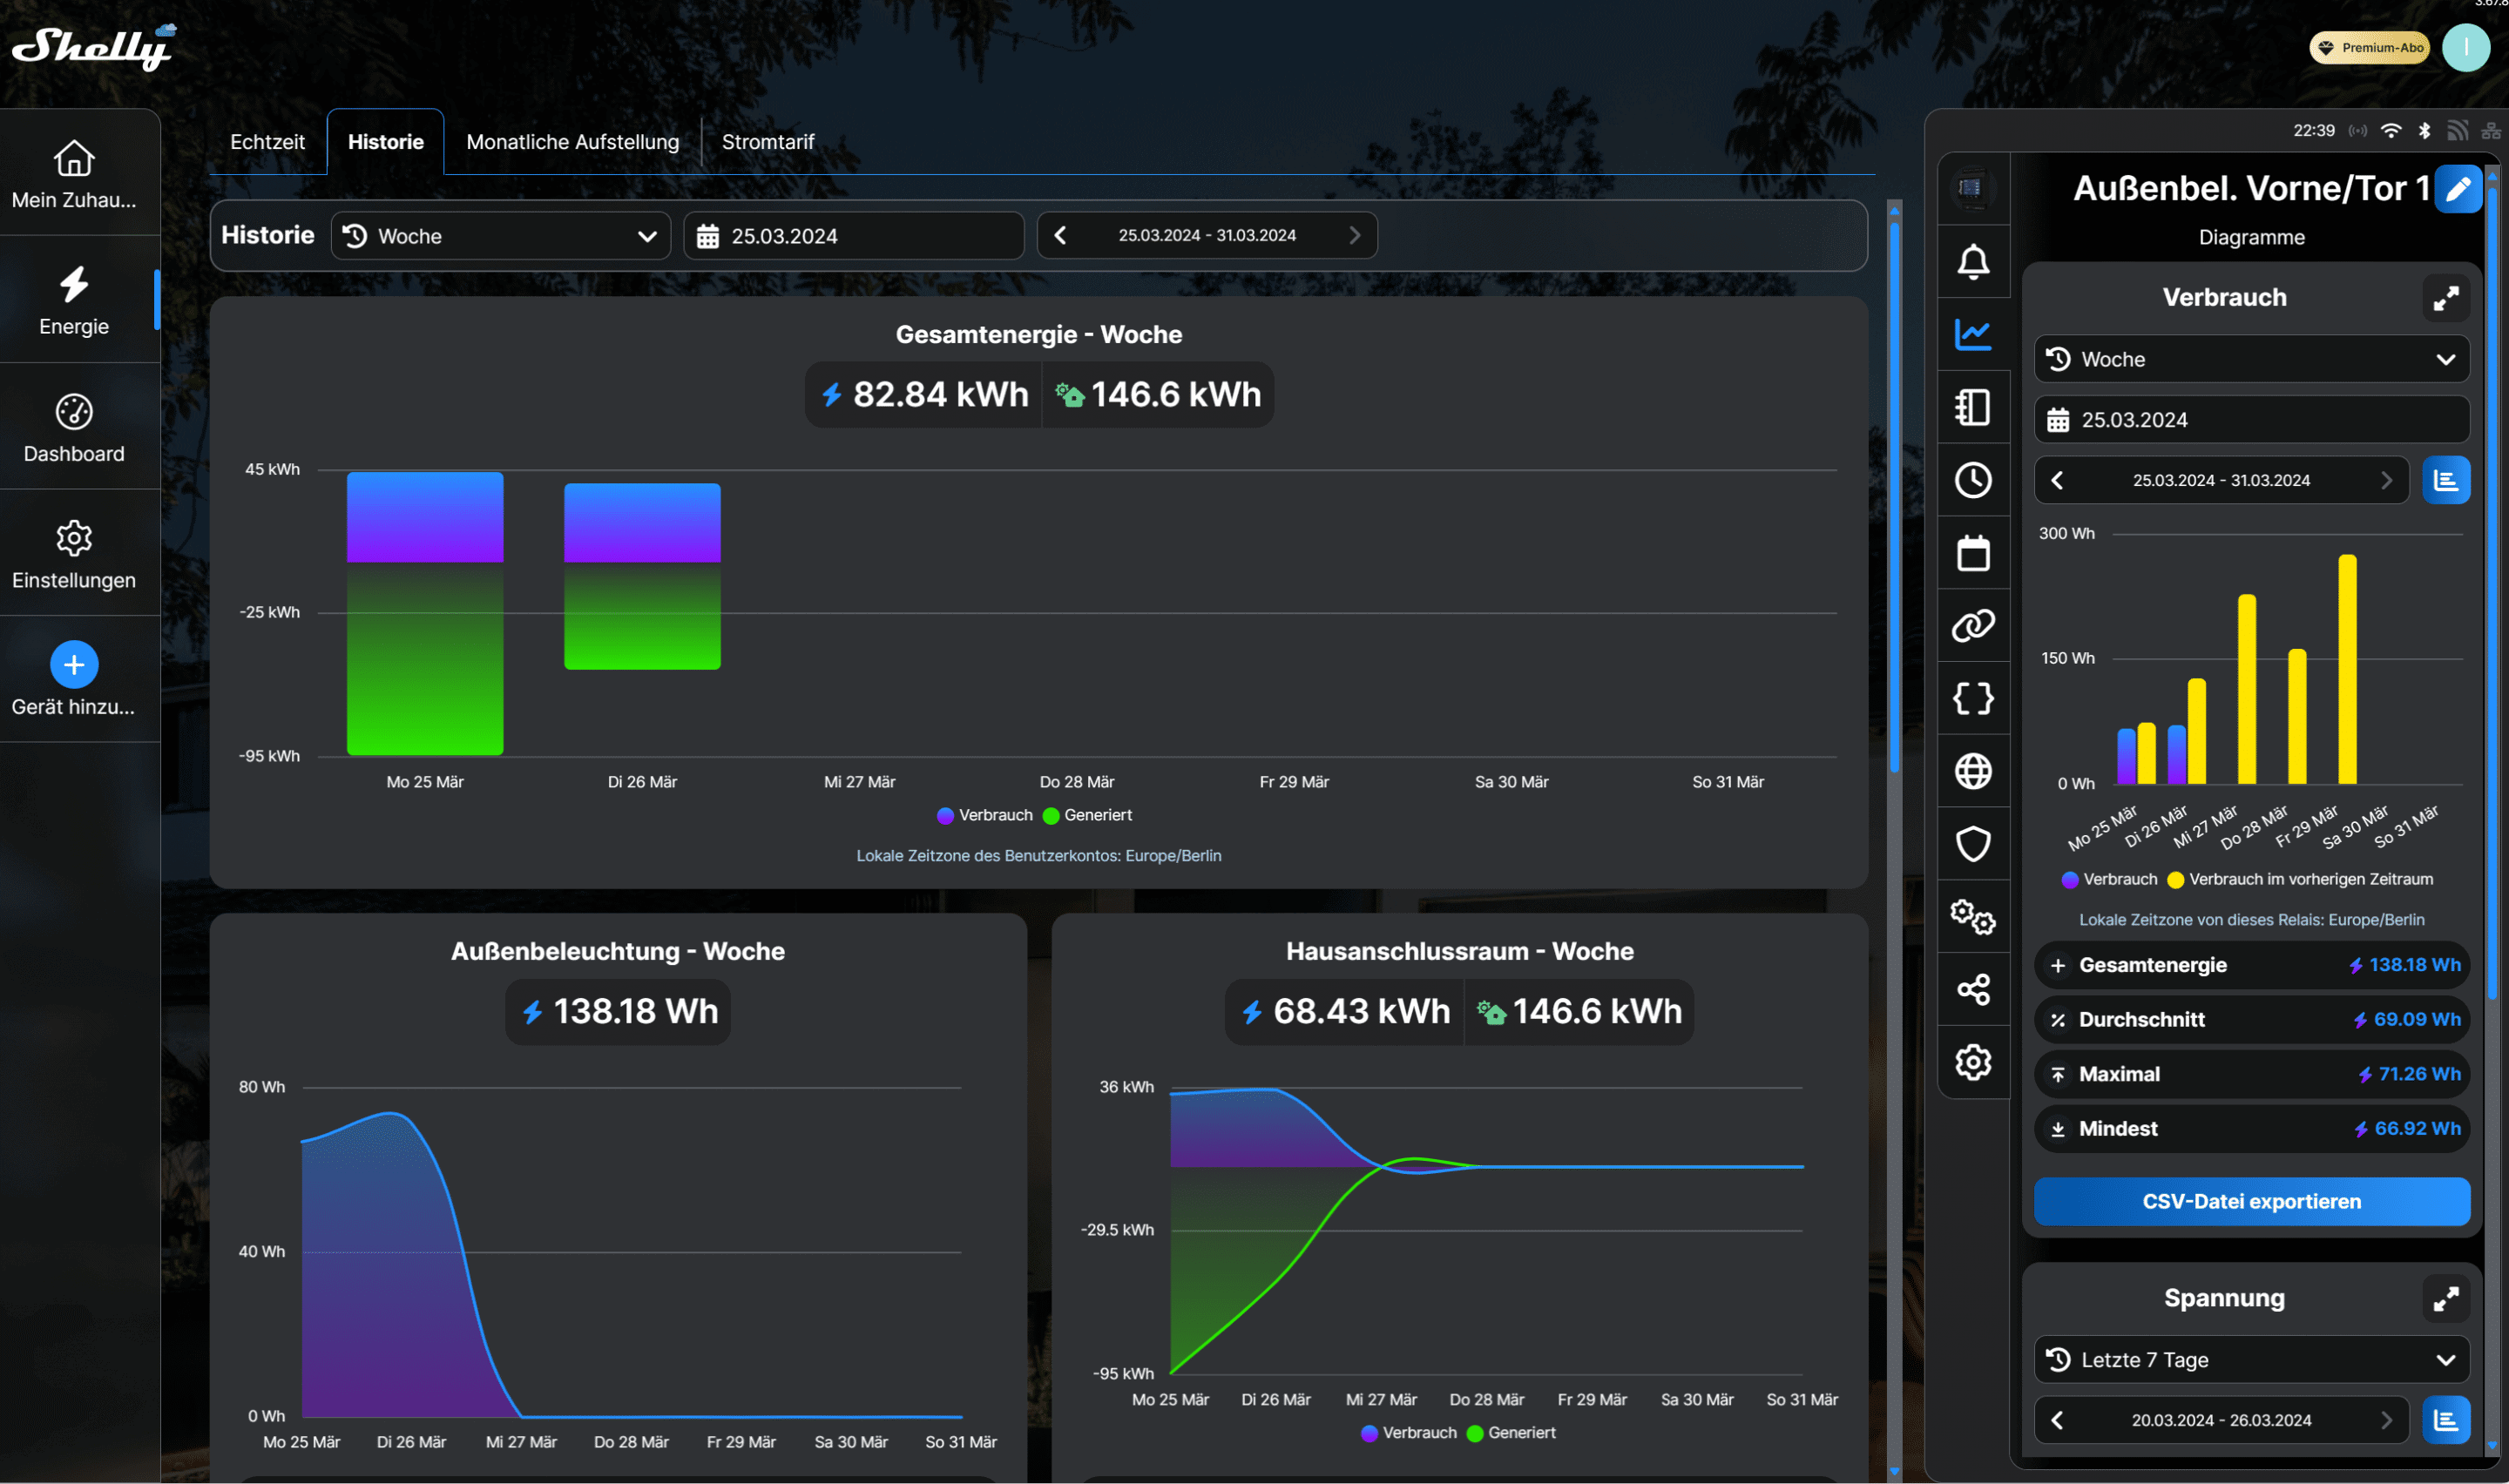Switch to the Echtzeit tab
This screenshot has width=2509, height=1484.
point(267,142)
